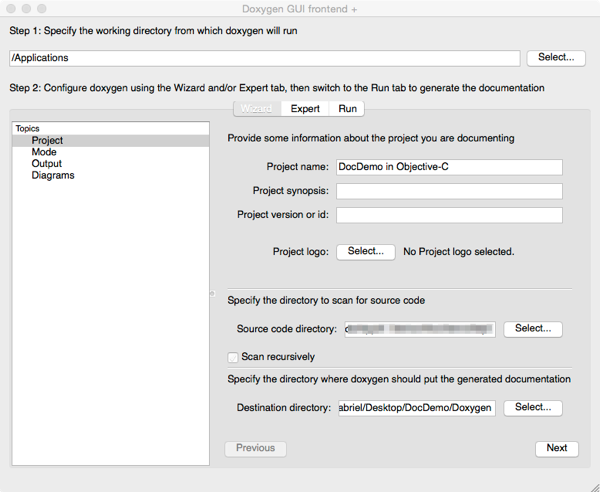600x492 pixels.
Task: Go to the Run tab
Action: coord(347,108)
